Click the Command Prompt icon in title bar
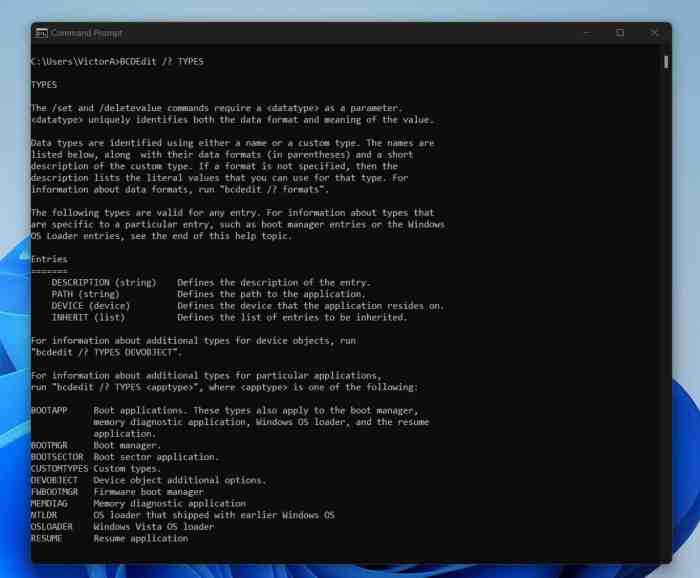Image resolution: width=700 pixels, height=578 pixels. (x=41, y=33)
